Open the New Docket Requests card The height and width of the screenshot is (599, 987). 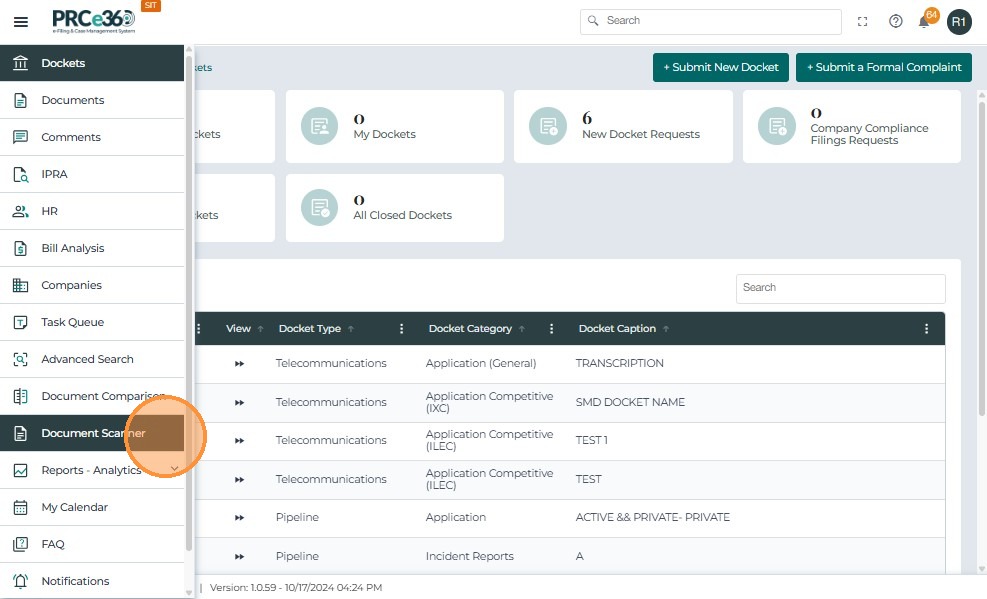point(622,127)
